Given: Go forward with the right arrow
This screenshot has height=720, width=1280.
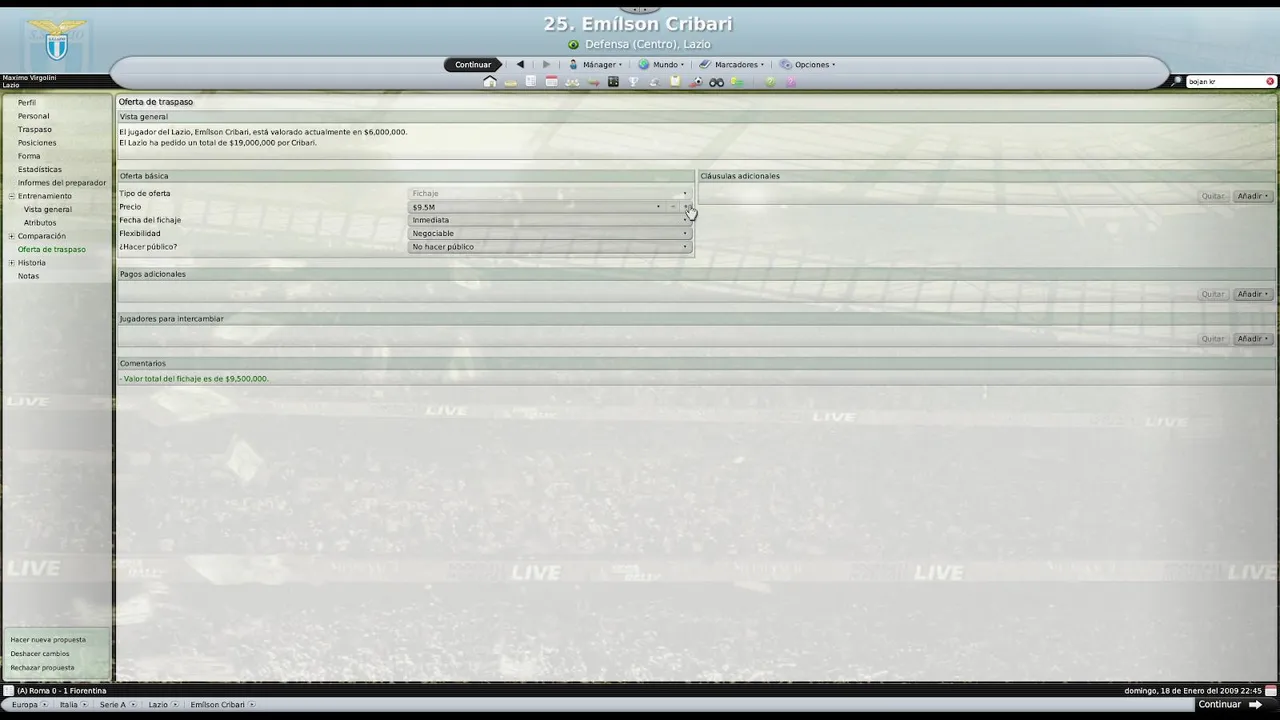Looking at the screenshot, I should pos(546,64).
